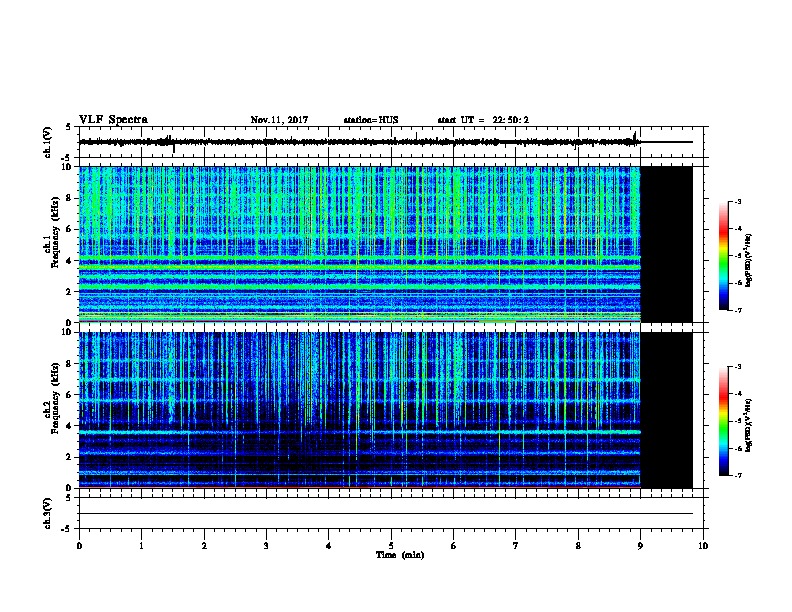Click the ch.3(V) axis label

pyautogui.click(x=47, y=513)
